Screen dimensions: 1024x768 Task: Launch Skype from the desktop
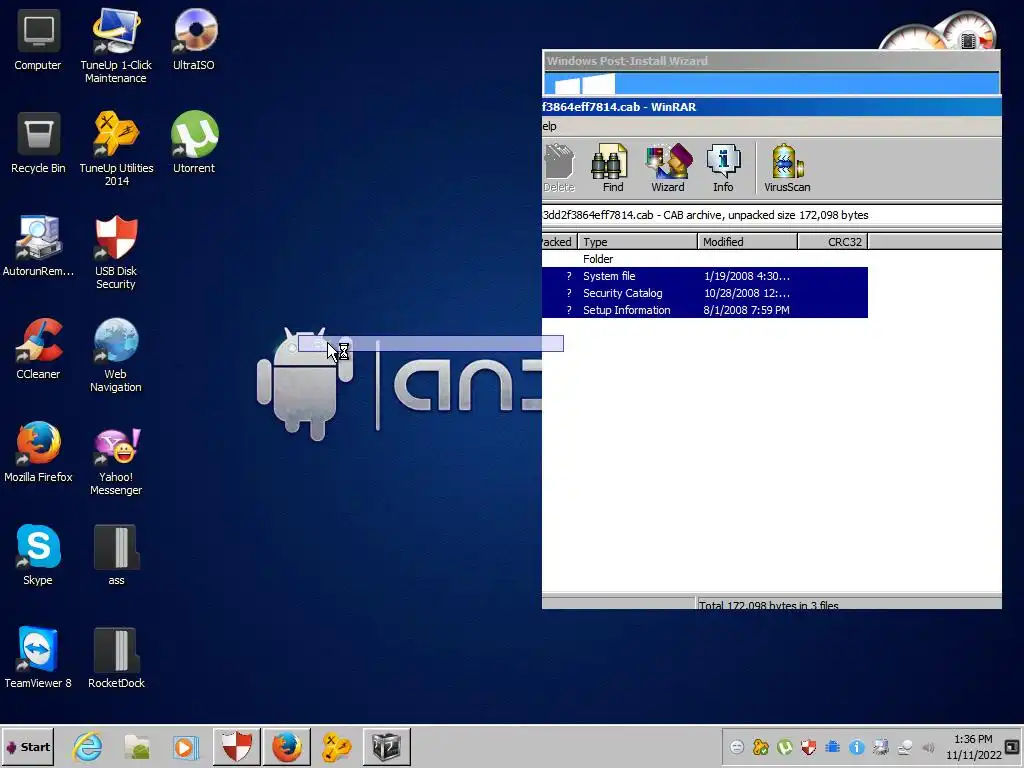(38, 555)
